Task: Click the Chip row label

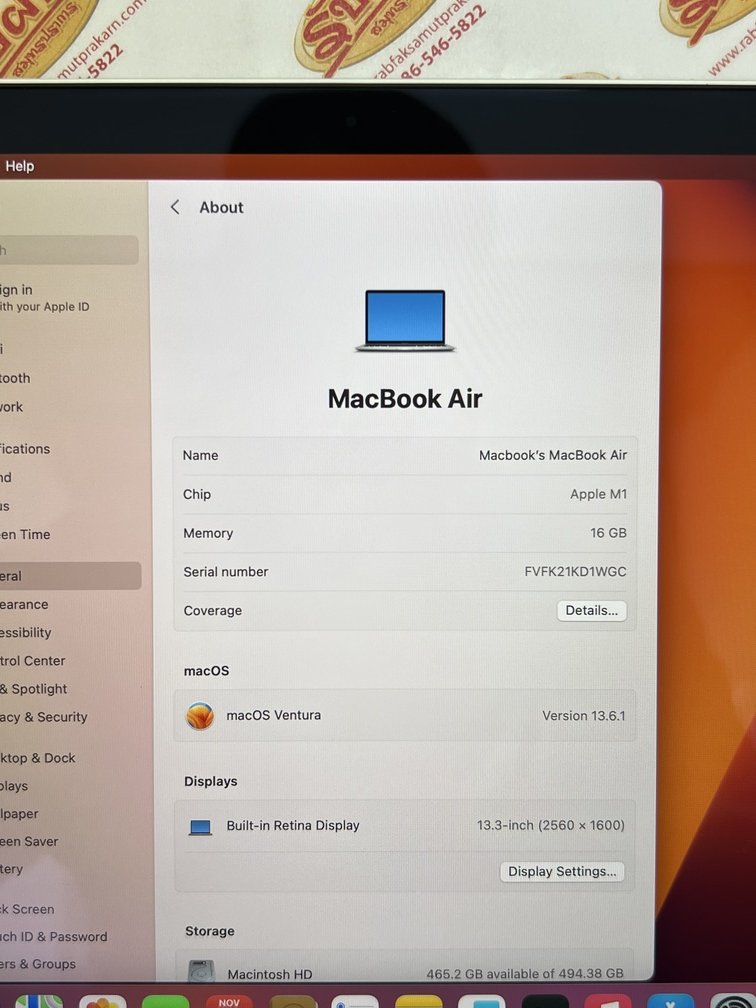Action: click(x=197, y=494)
